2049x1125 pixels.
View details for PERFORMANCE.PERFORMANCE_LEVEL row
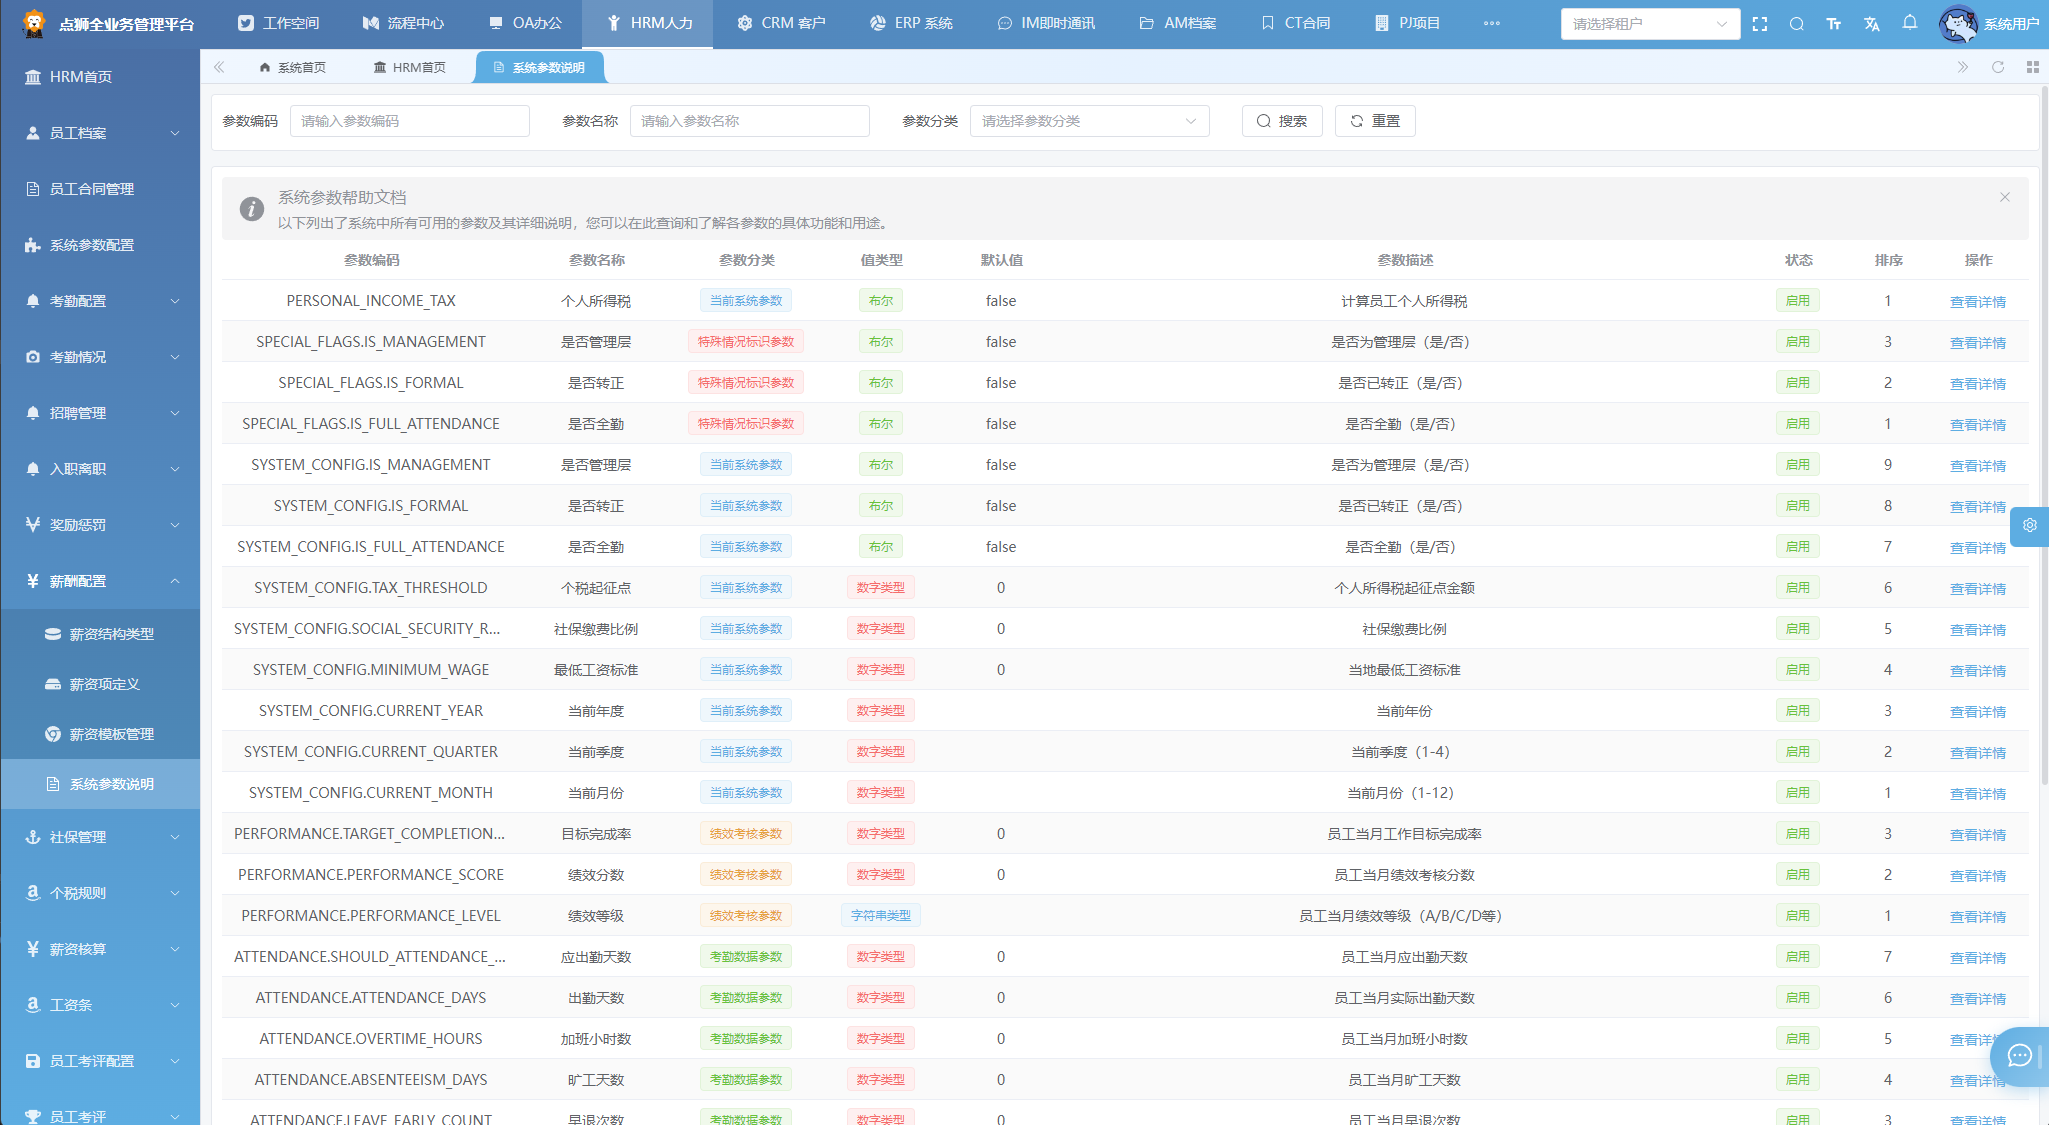pos(1977,917)
